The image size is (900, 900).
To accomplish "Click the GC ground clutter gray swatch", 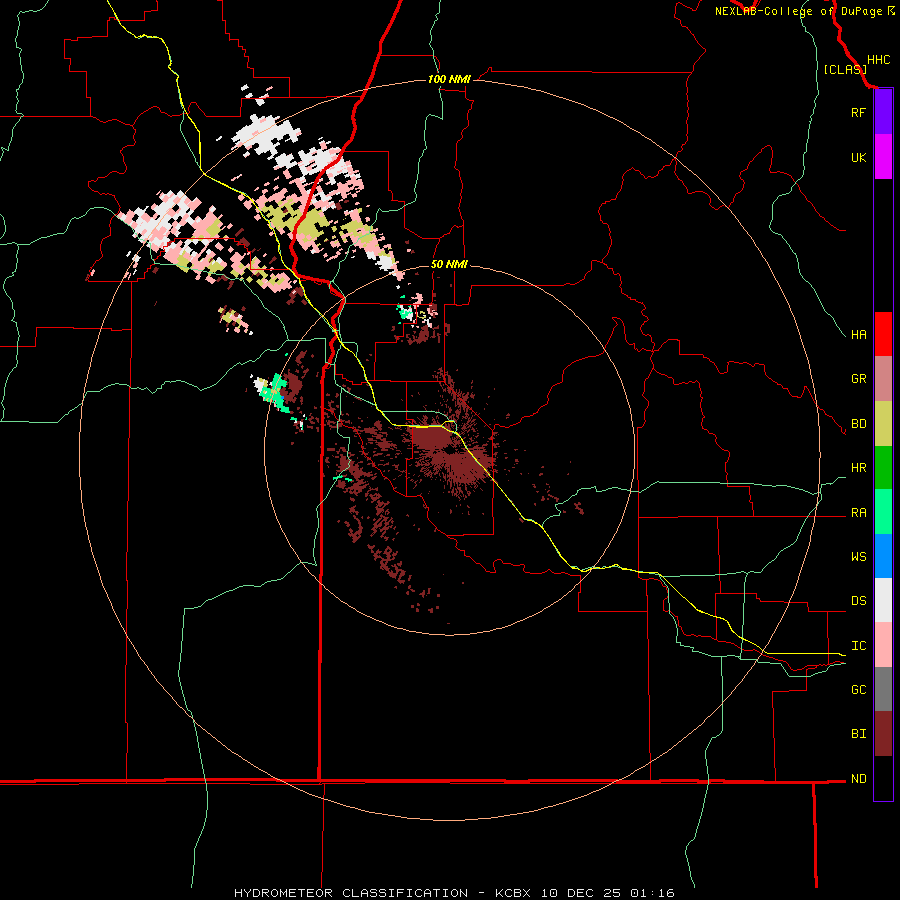I will point(883,689).
